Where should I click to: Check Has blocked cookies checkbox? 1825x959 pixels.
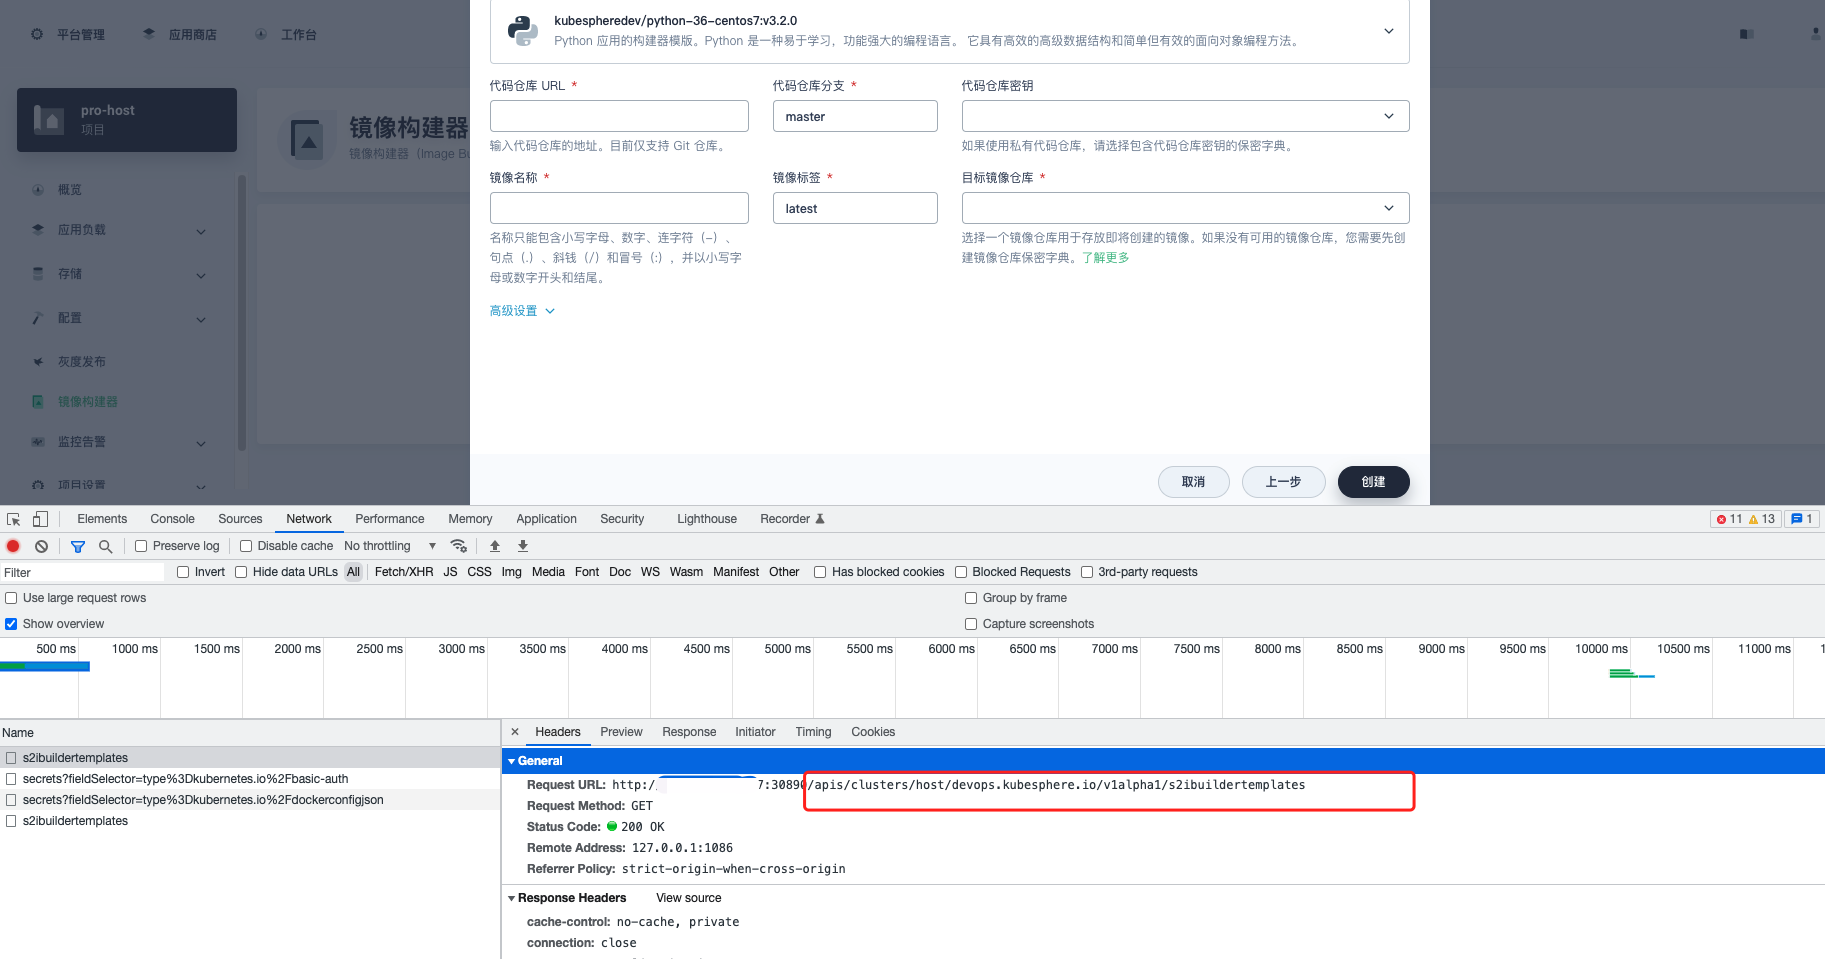click(x=820, y=572)
